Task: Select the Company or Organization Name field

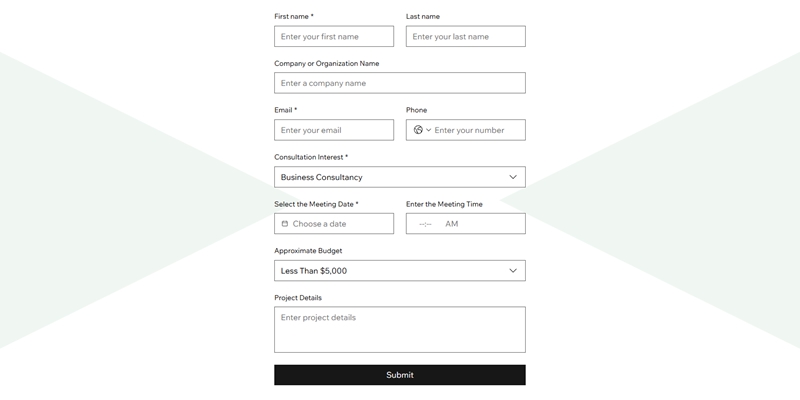Action: point(399,83)
